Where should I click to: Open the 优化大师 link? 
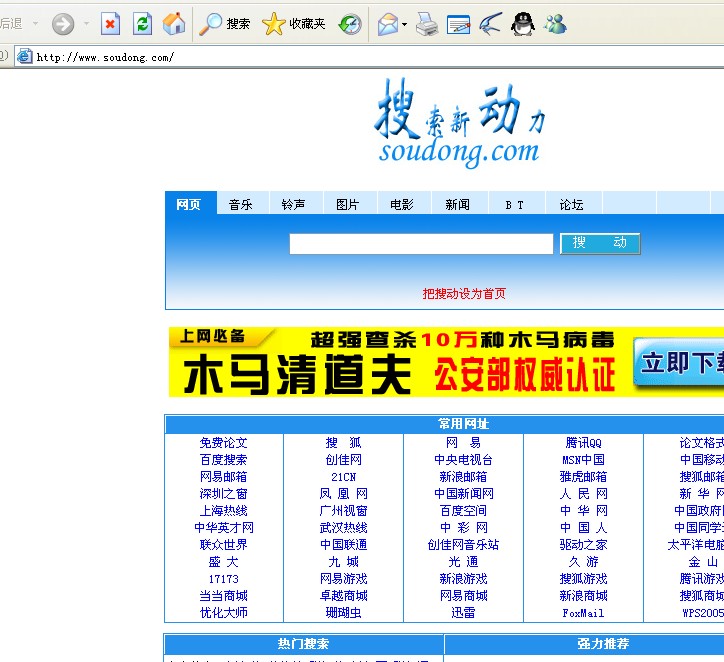click(223, 613)
